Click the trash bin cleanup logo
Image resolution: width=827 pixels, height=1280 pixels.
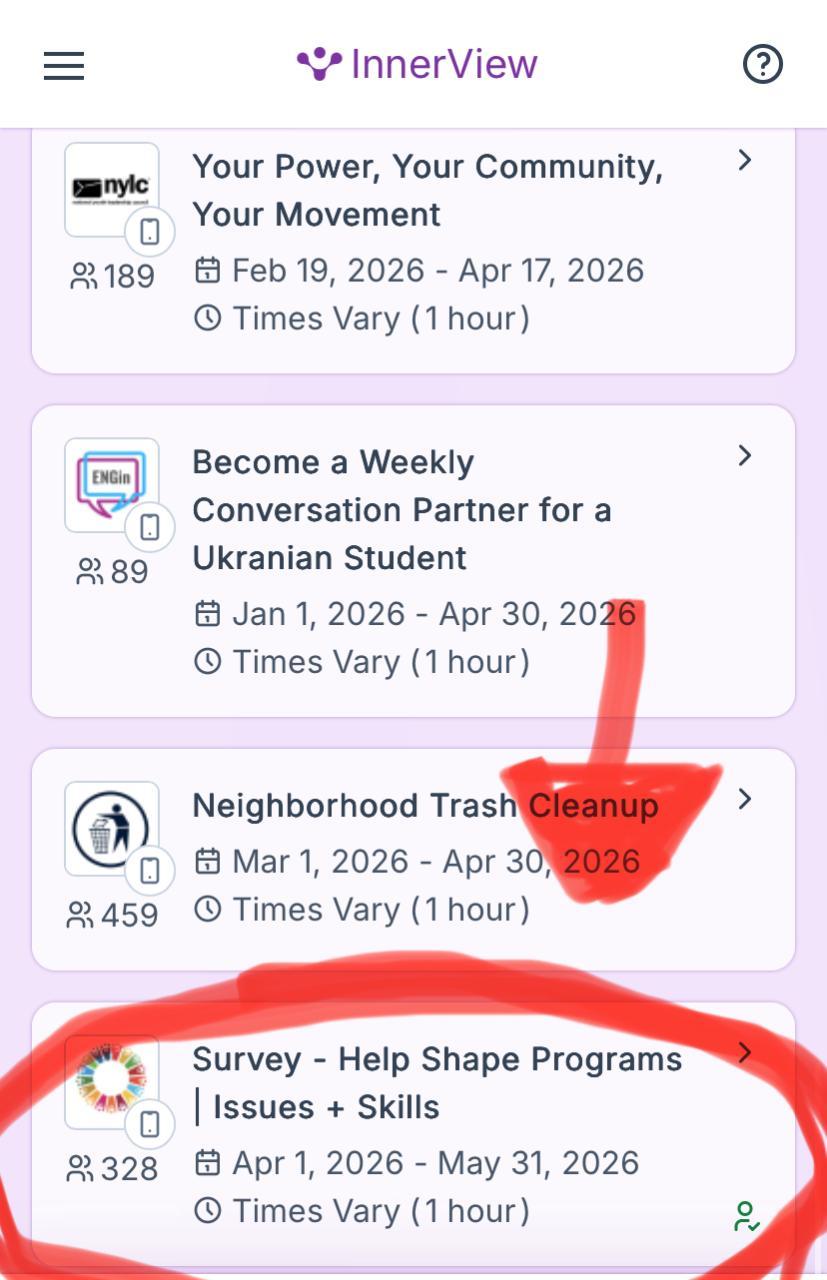pos(111,828)
